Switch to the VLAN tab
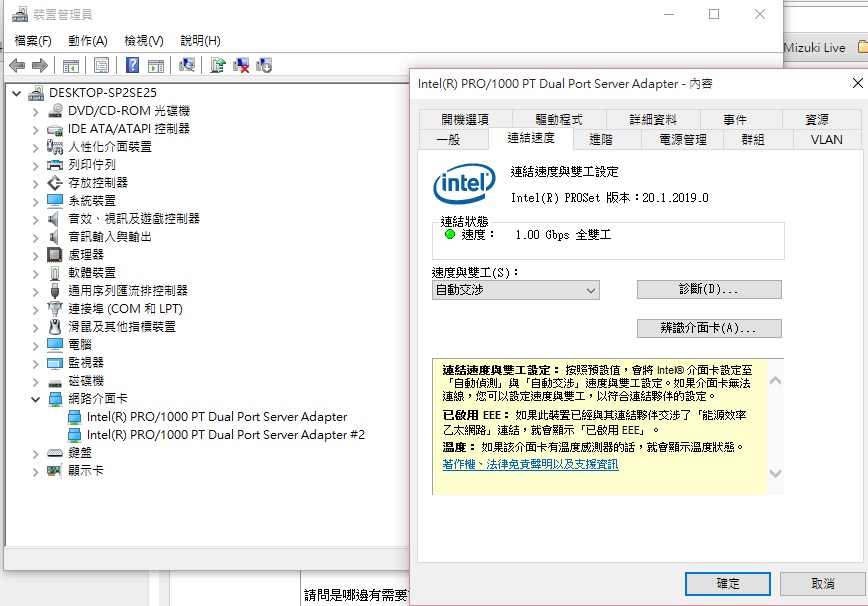868x606 pixels. 827,139
